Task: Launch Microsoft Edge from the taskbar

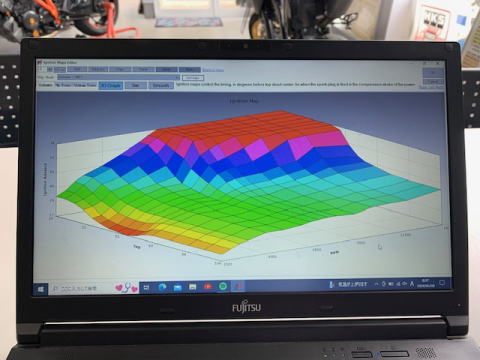Action: point(162,287)
